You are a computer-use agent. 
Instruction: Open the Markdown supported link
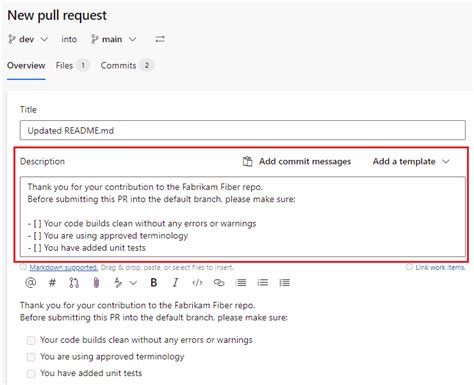tap(63, 267)
